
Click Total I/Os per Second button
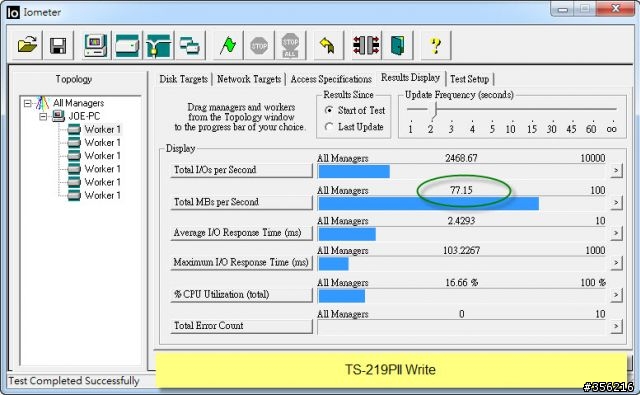coord(241,170)
